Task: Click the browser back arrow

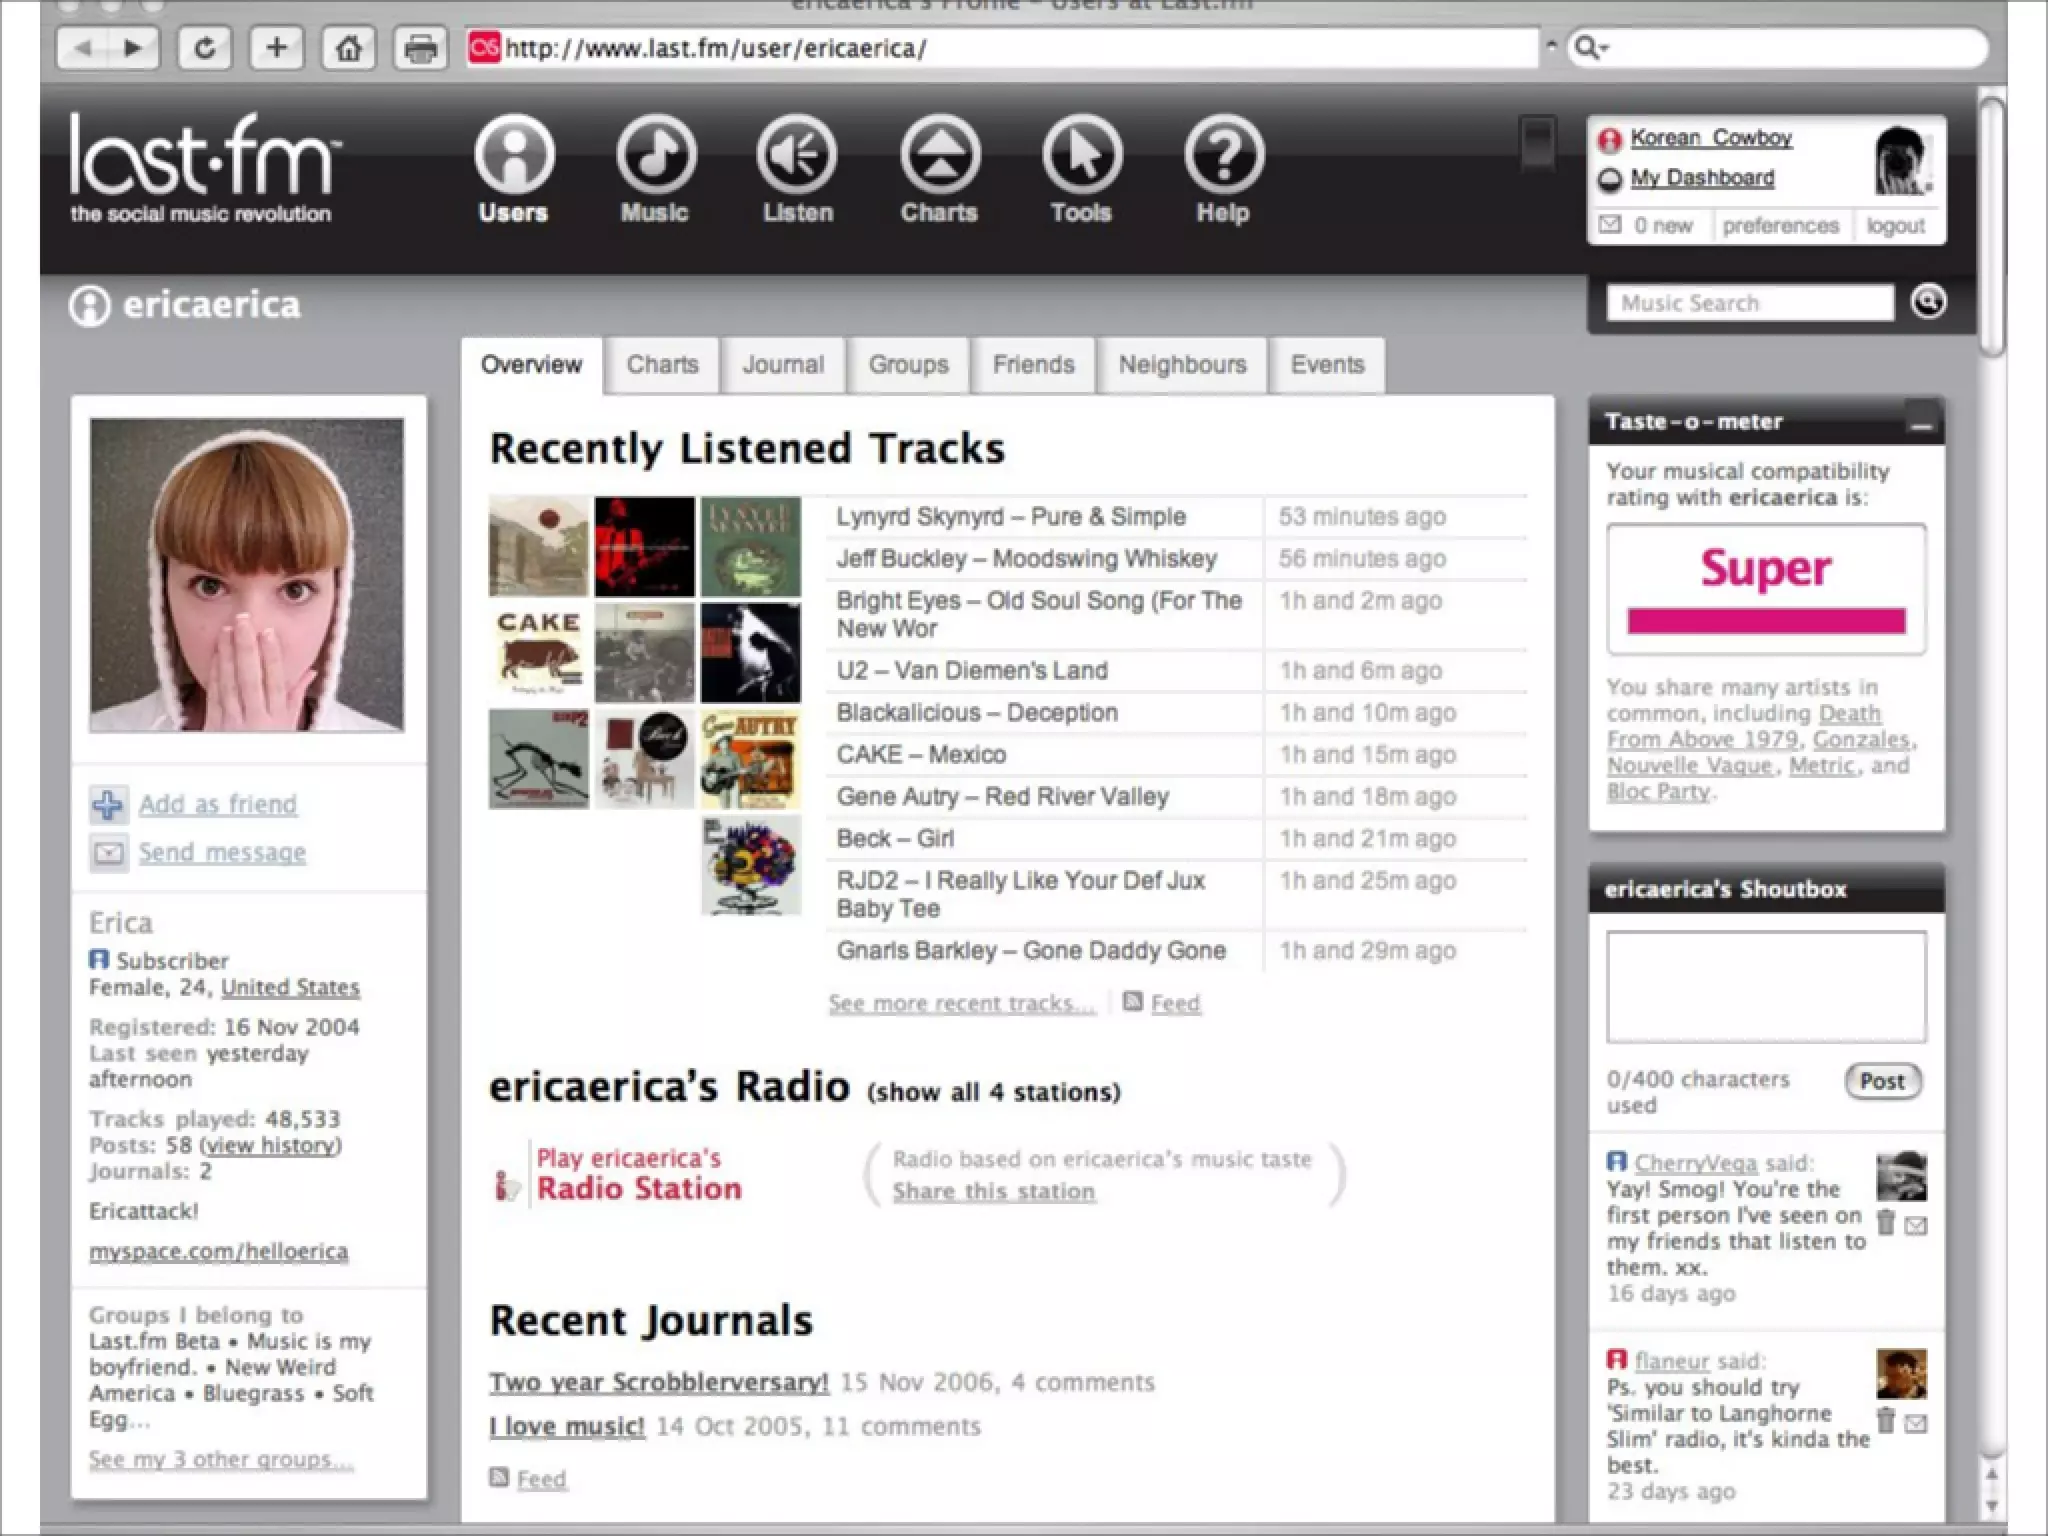Action: pyautogui.click(x=83, y=48)
